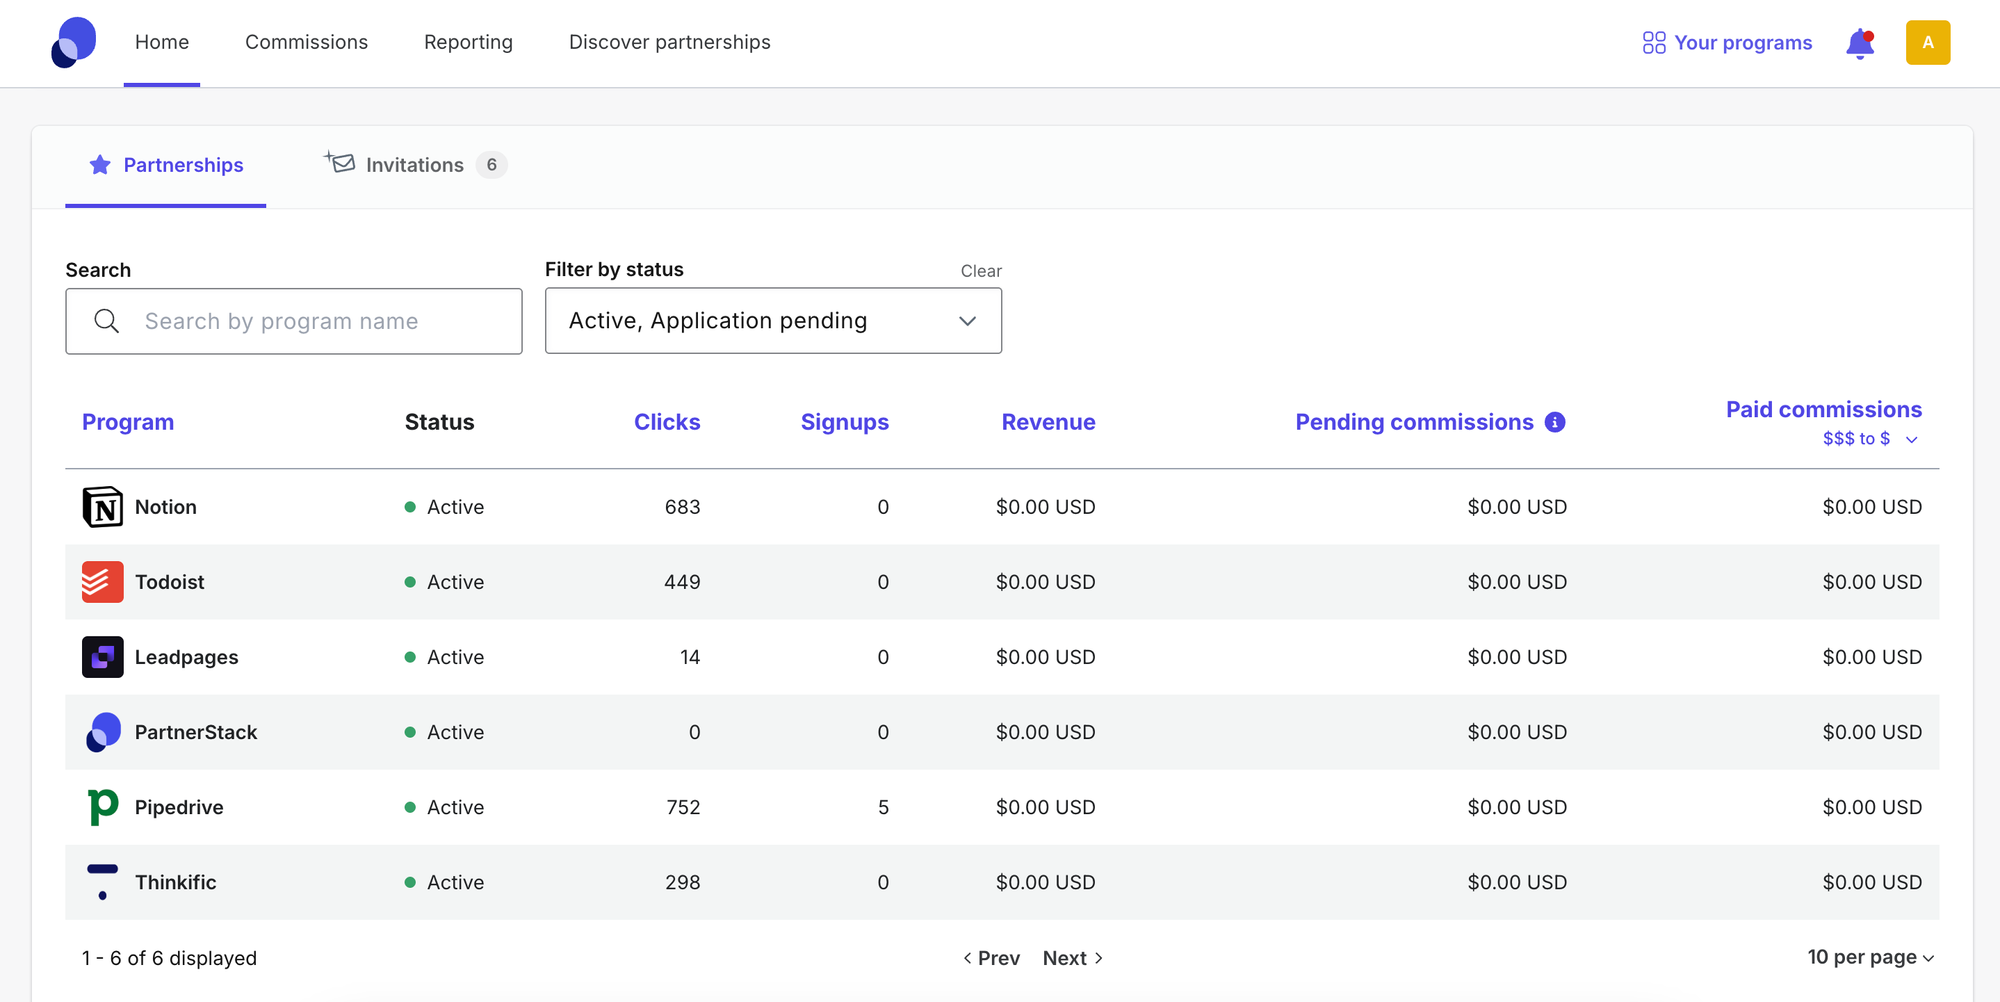Click the PartnerStack logo in header

click(74, 43)
